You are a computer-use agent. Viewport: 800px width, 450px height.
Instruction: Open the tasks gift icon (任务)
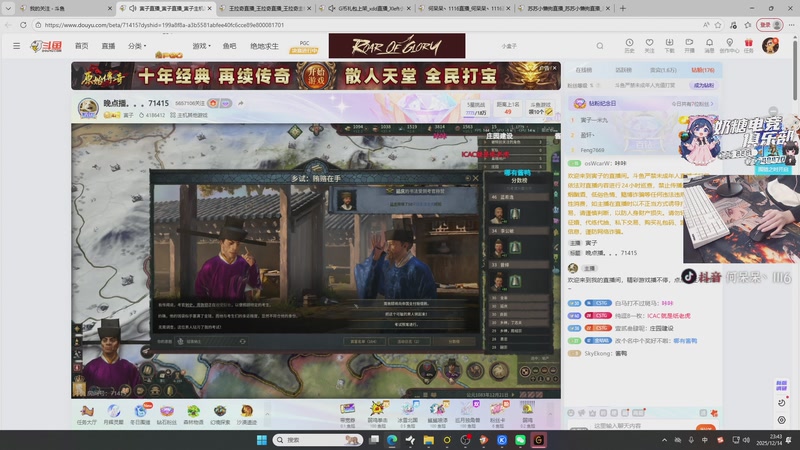pos(748,45)
